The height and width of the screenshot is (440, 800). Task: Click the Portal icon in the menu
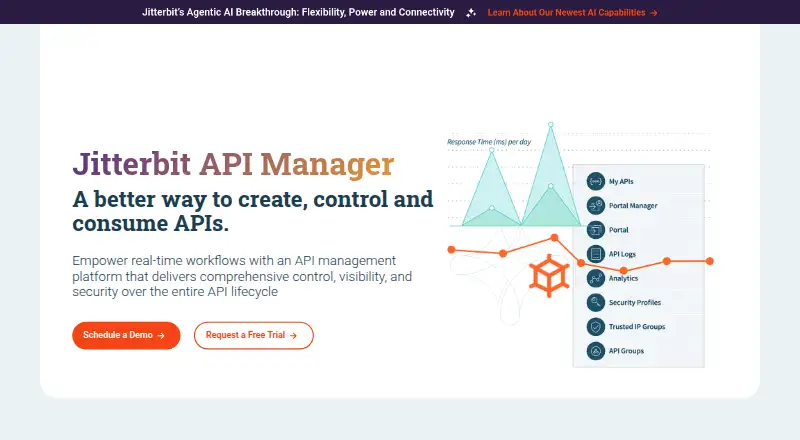[x=595, y=230]
